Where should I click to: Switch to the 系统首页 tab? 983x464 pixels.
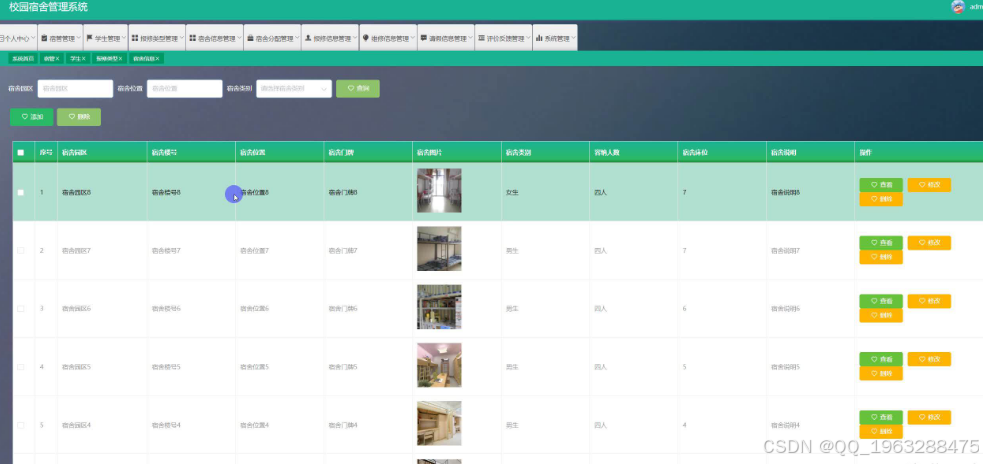click(22, 58)
